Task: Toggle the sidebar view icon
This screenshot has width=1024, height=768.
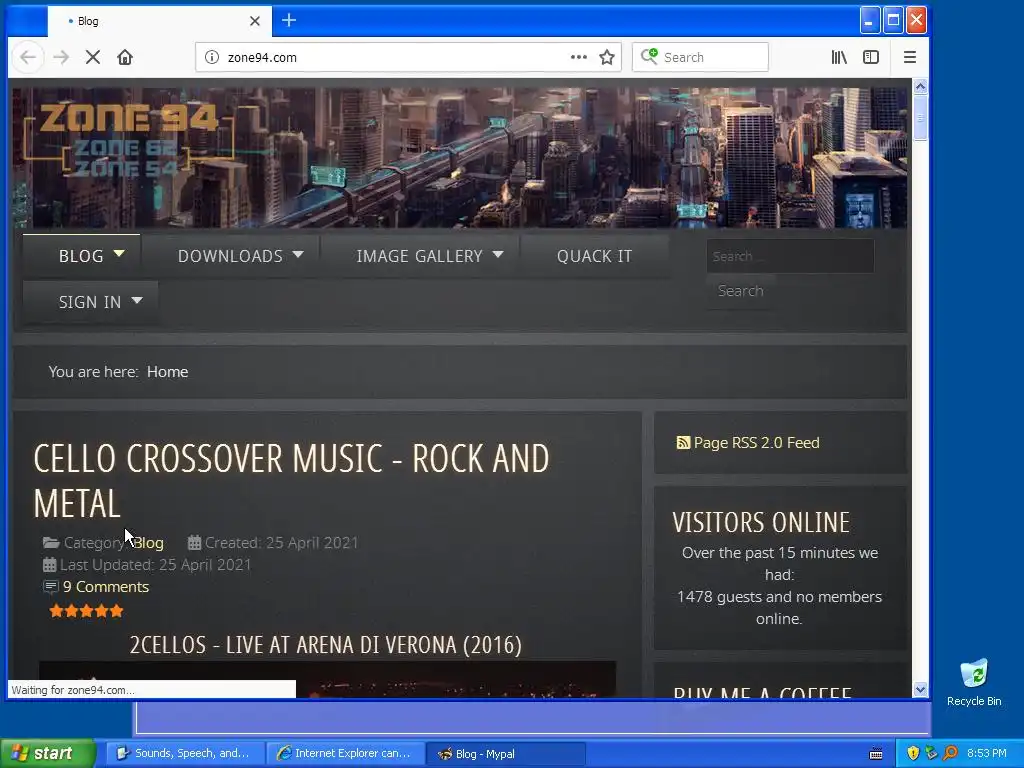Action: coord(871,57)
